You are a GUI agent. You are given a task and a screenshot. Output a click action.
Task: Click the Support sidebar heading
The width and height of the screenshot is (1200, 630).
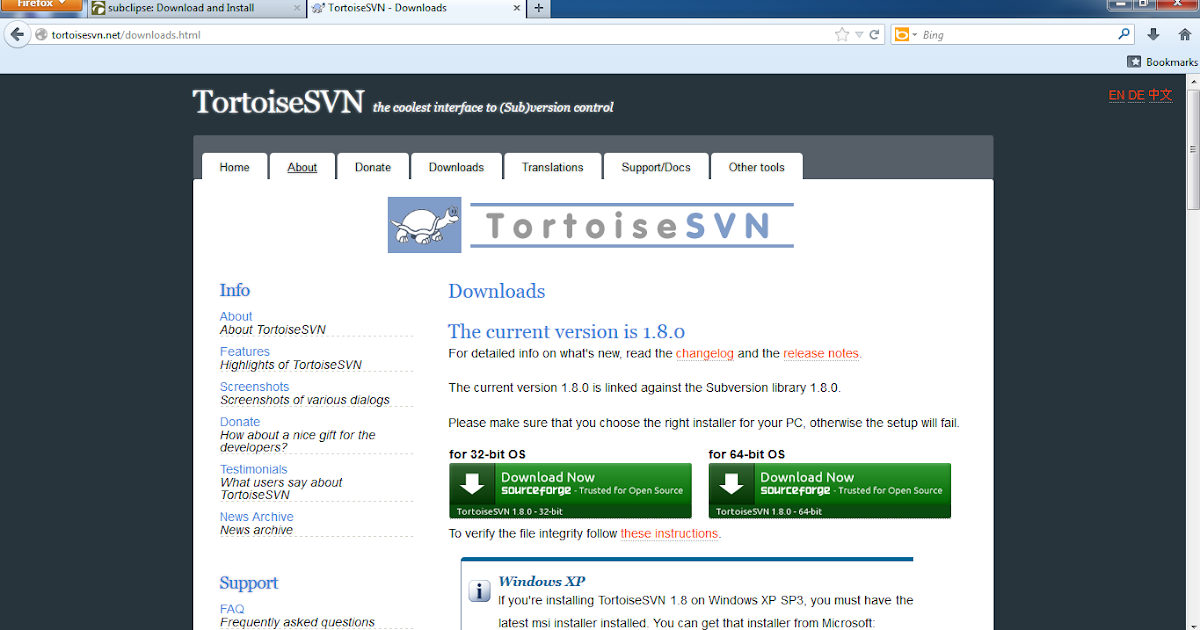click(249, 583)
